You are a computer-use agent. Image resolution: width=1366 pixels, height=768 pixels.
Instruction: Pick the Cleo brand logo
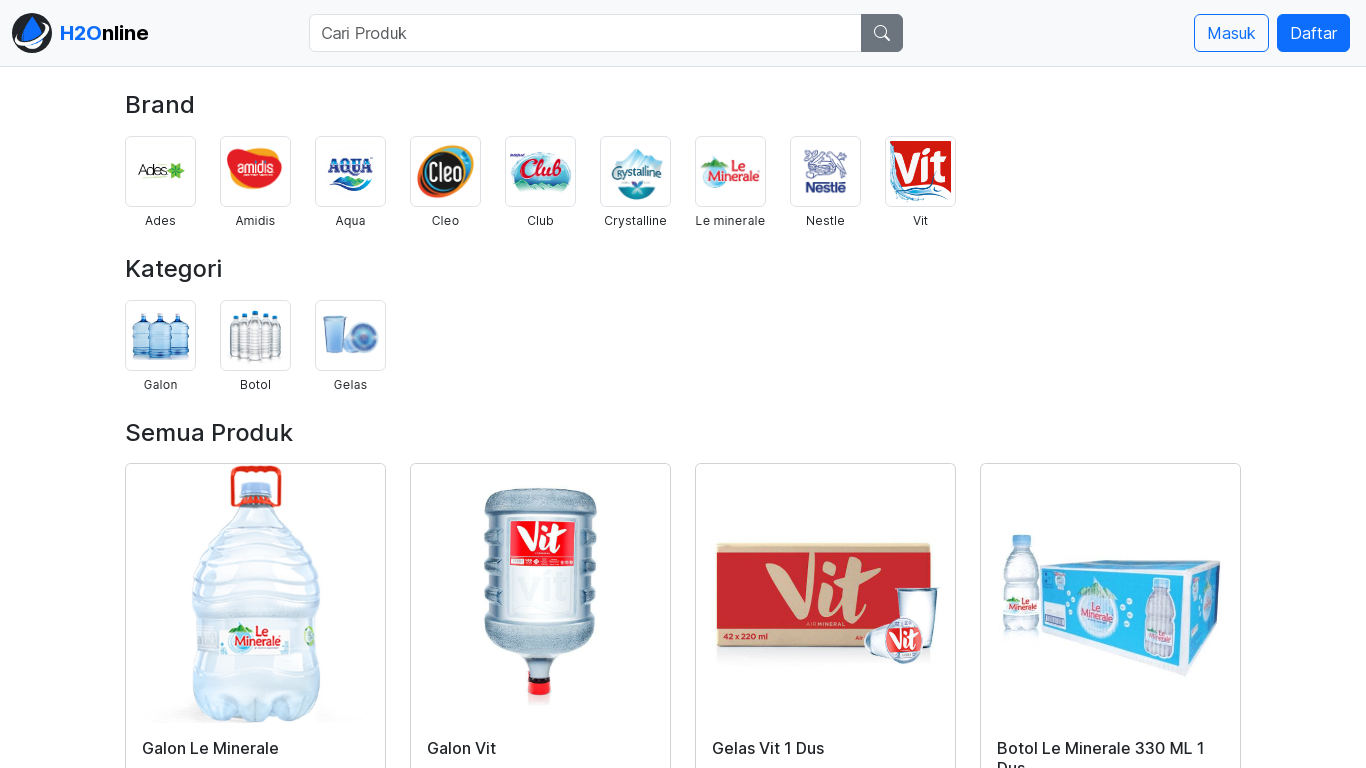445,171
